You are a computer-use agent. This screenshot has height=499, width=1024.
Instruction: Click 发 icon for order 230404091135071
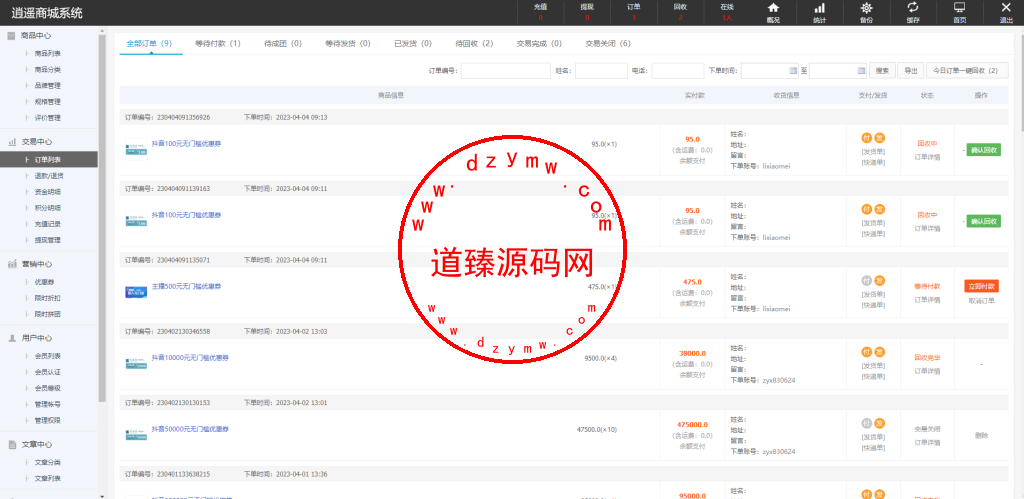(x=880, y=281)
